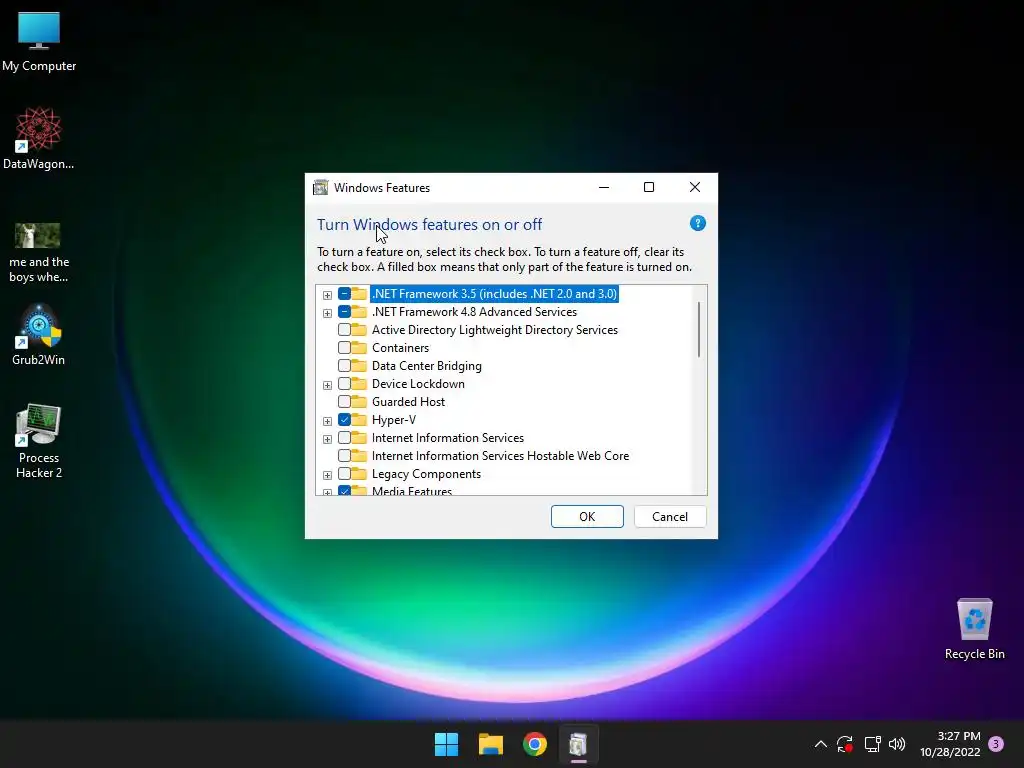This screenshot has width=1024, height=768.
Task: Open the network tray icon
Action: [x=872, y=744]
